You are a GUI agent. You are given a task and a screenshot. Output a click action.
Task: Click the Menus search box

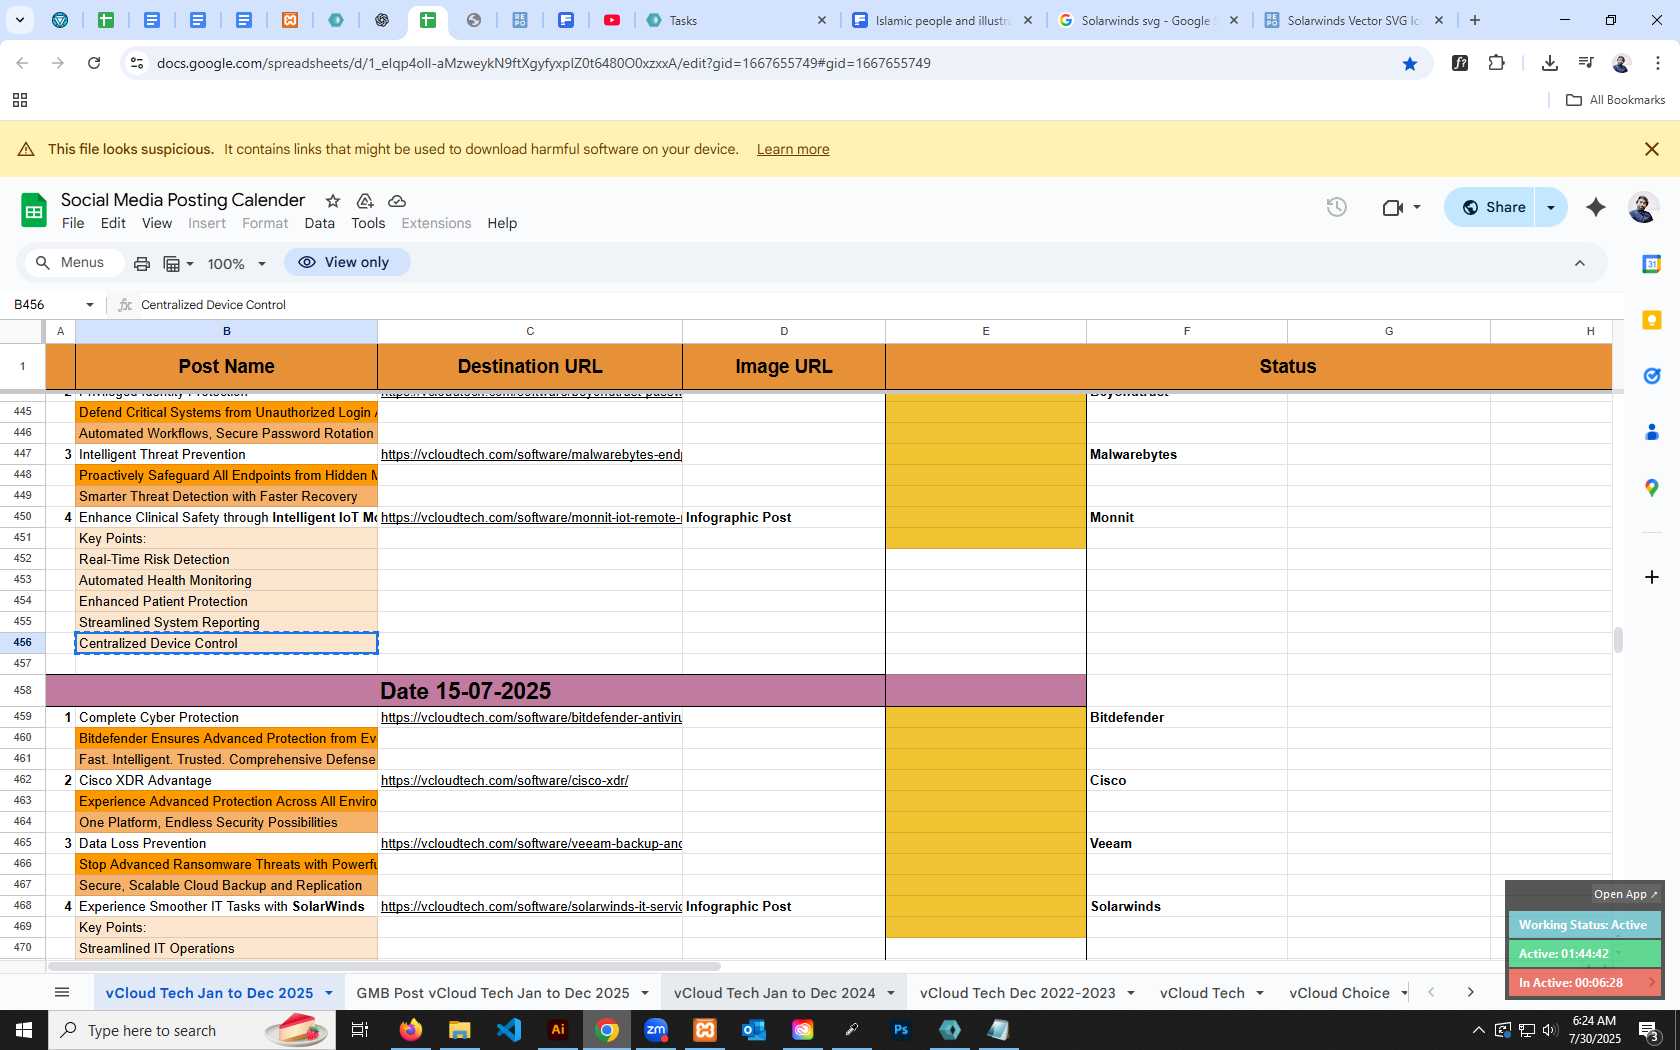(73, 263)
